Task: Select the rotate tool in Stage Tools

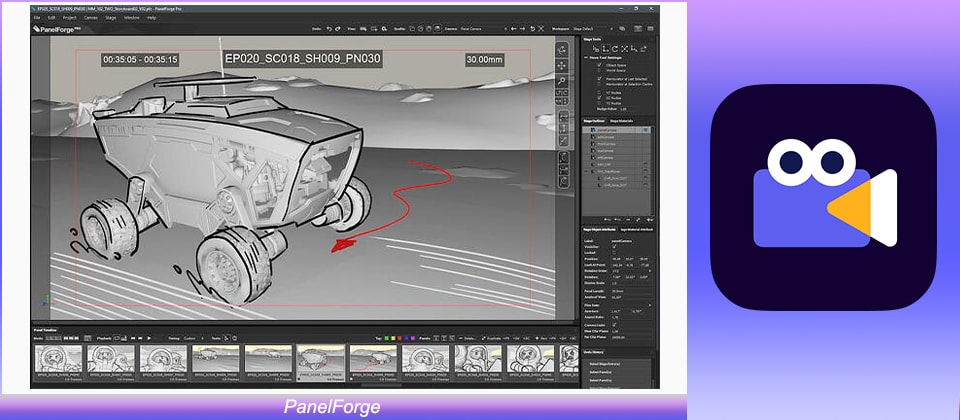Action: pyautogui.click(x=615, y=49)
